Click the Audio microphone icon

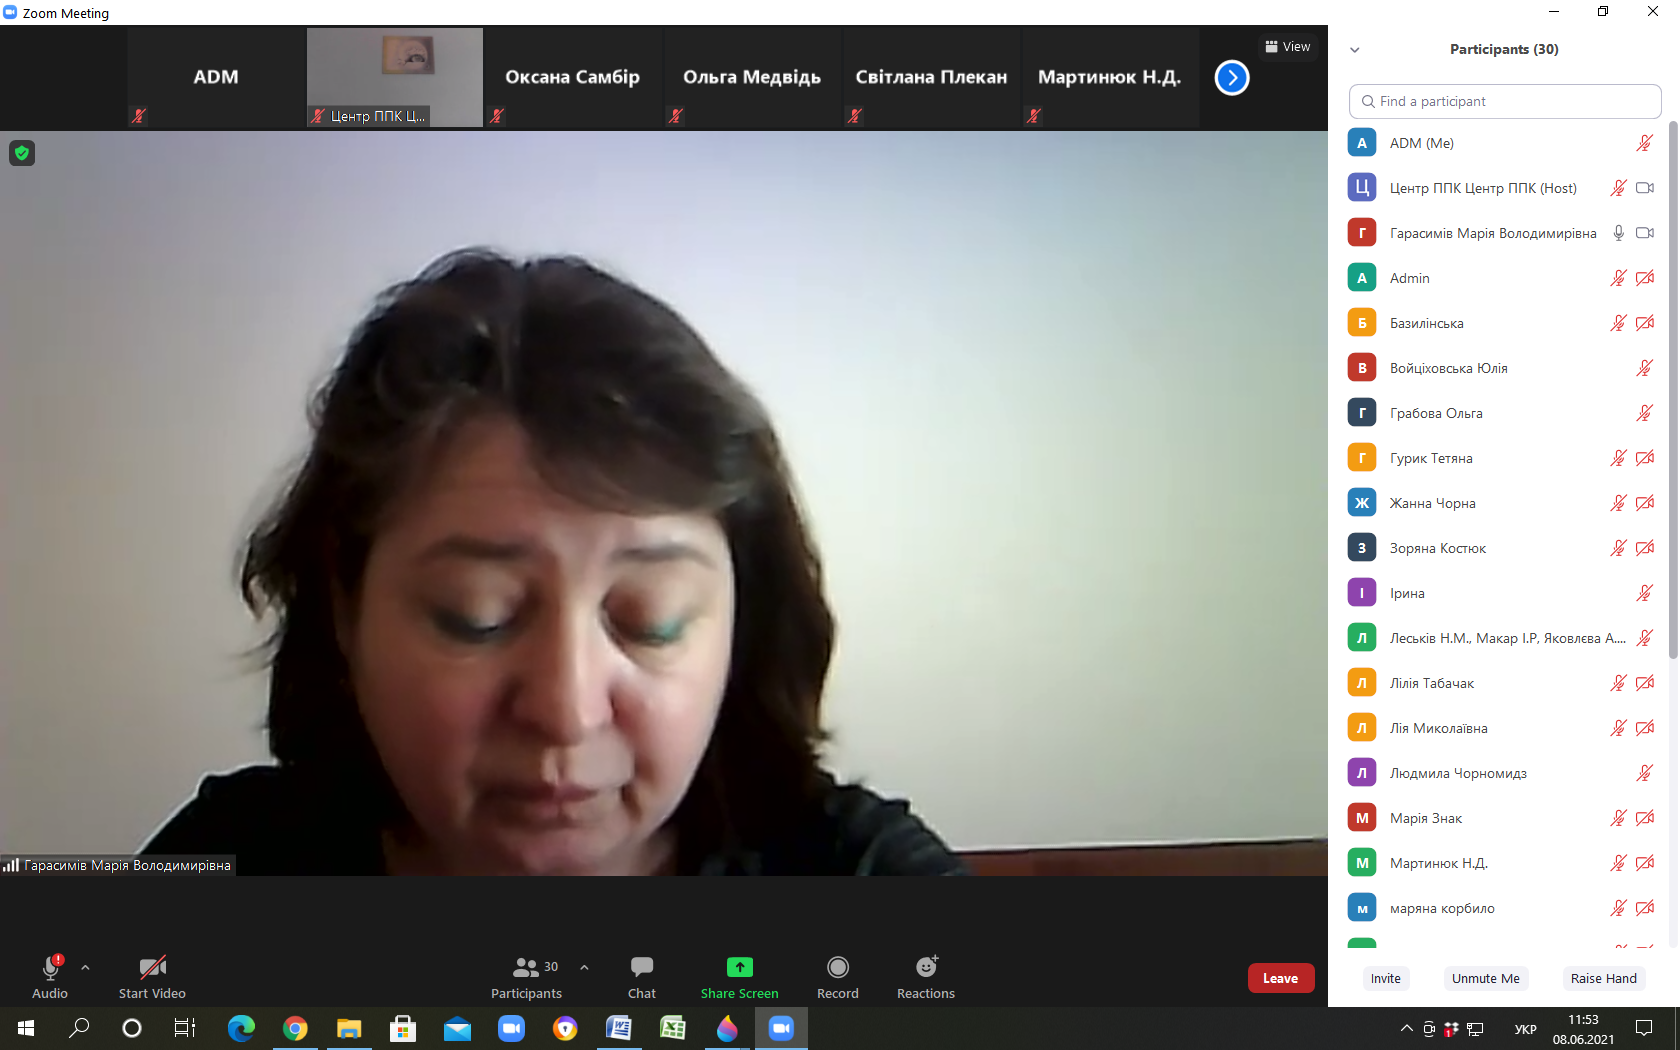(x=50, y=967)
